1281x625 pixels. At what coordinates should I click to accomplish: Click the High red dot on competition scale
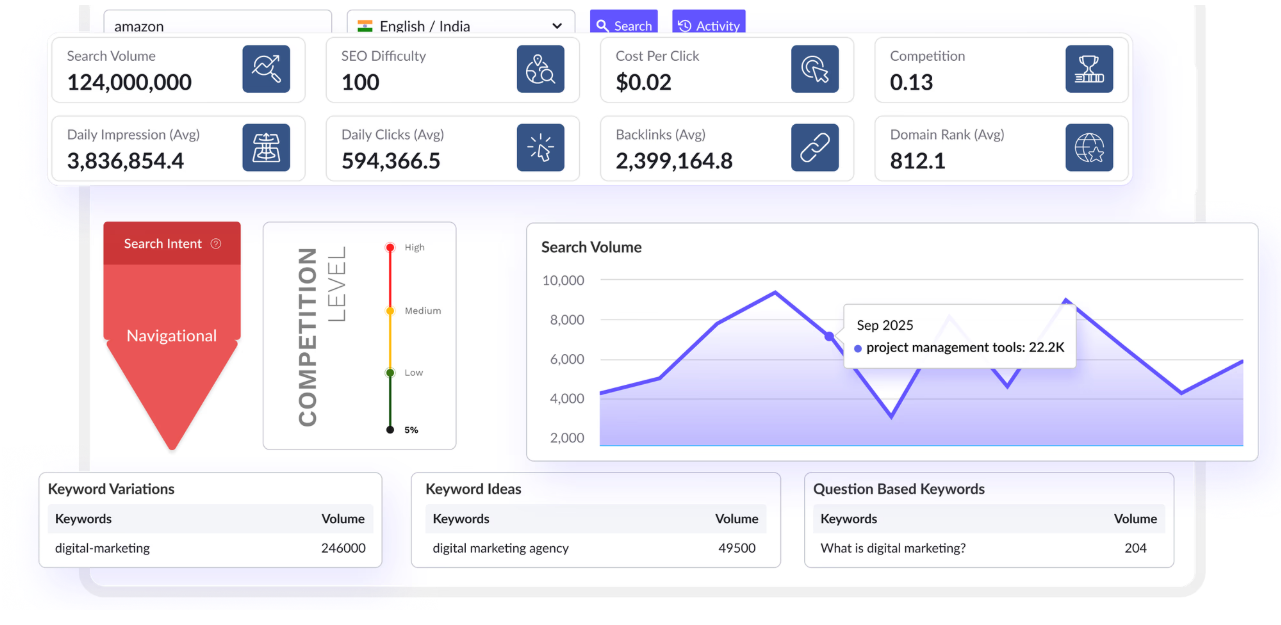click(390, 247)
